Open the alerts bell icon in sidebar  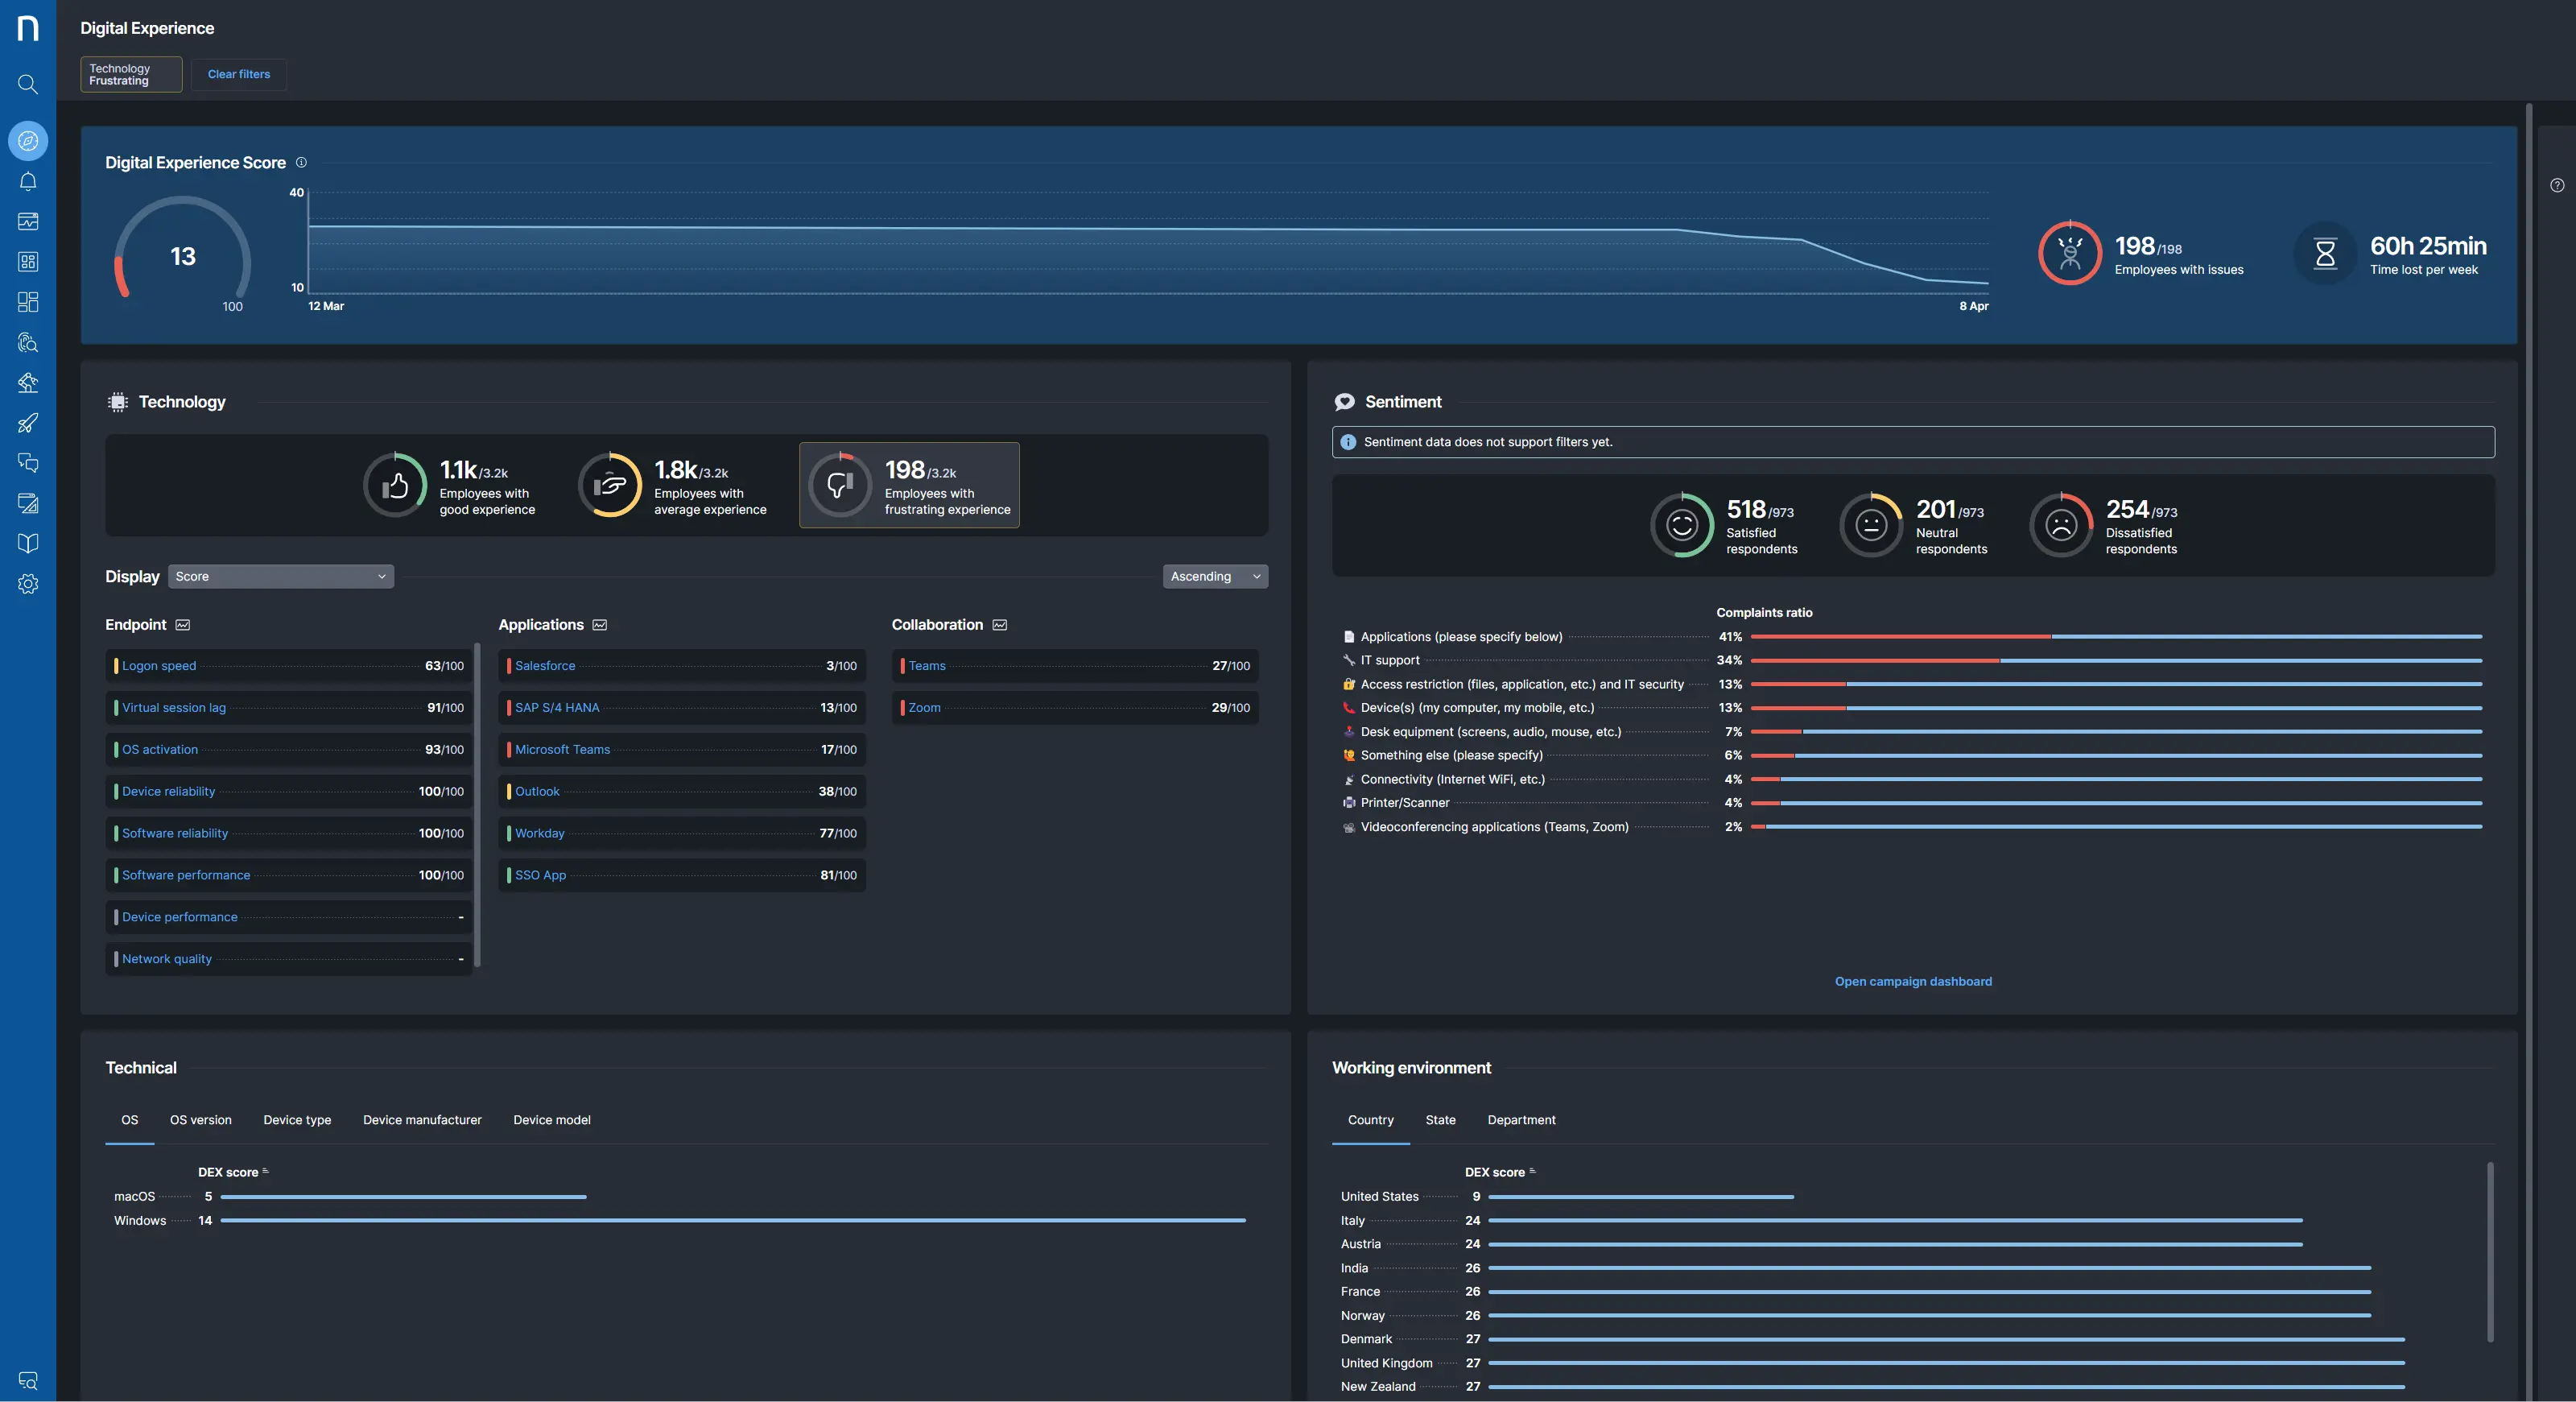pyautogui.click(x=28, y=181)
